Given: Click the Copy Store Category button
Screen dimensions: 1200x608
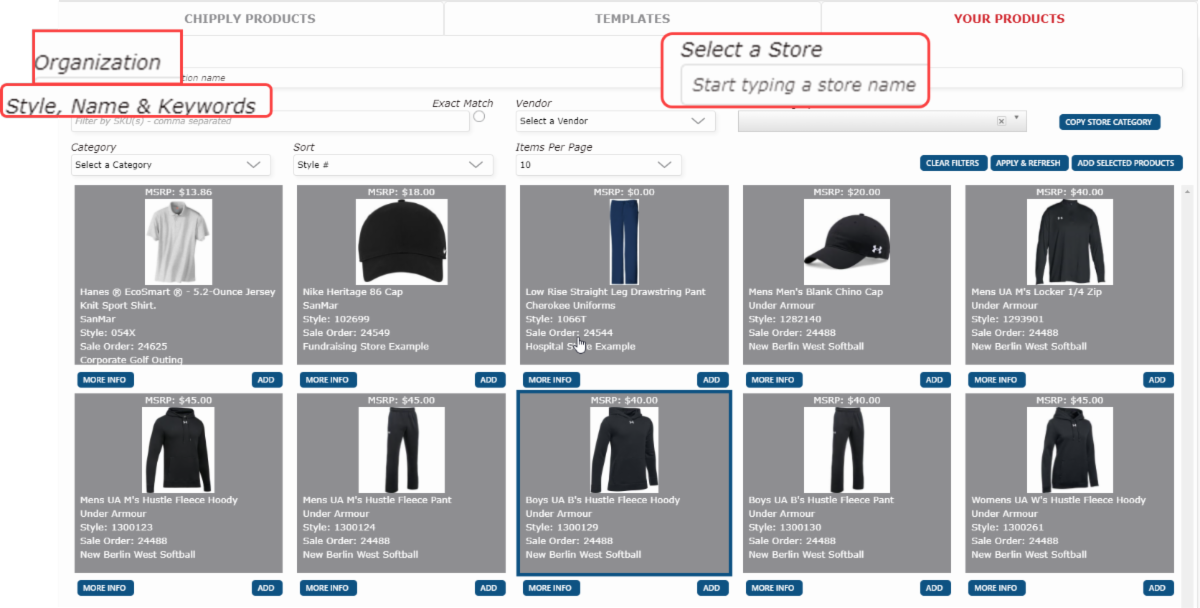Looking at the screenshot, I should pos(1110,122).
